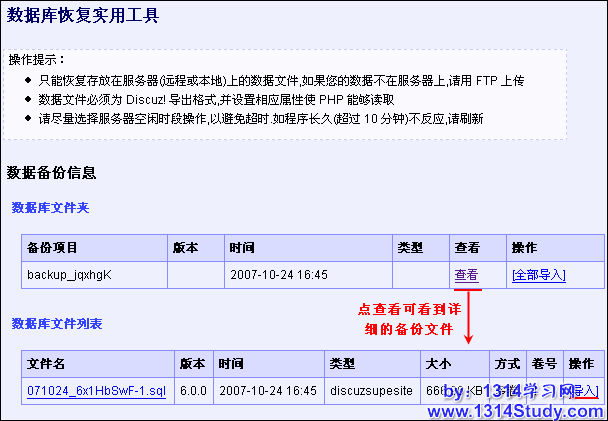The height and width of the screenshot is (421, 608).
Task: Select the 数据备份信息 section heading
Action: 52,173
